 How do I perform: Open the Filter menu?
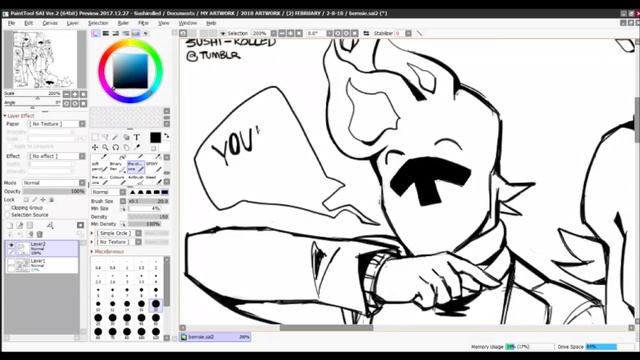tap(143, 23)
